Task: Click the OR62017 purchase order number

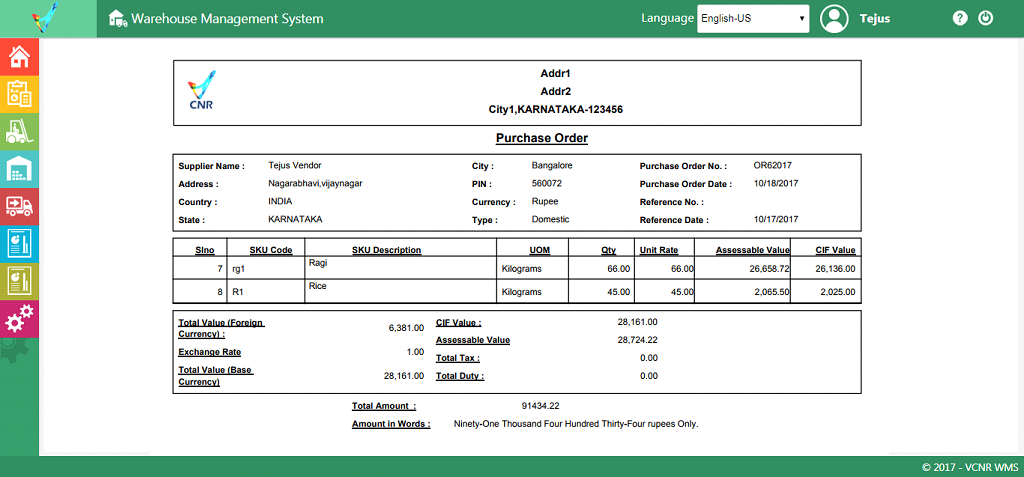Action: 773,165
